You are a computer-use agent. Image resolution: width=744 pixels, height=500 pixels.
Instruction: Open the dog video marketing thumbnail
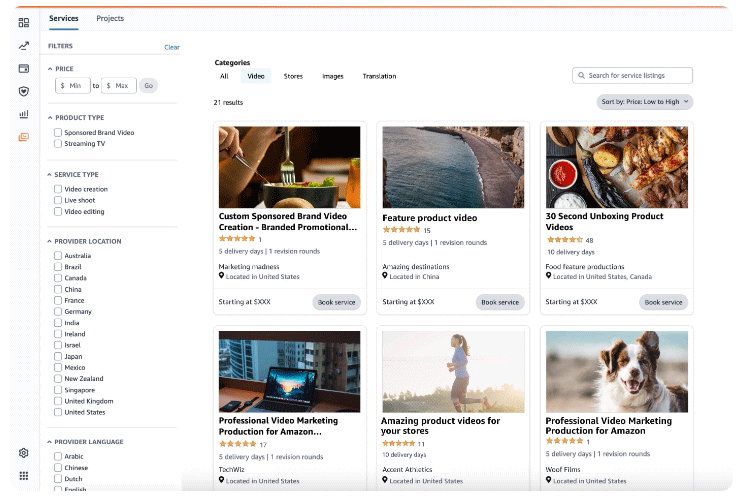pyautogui.click(x=616, y=371)
